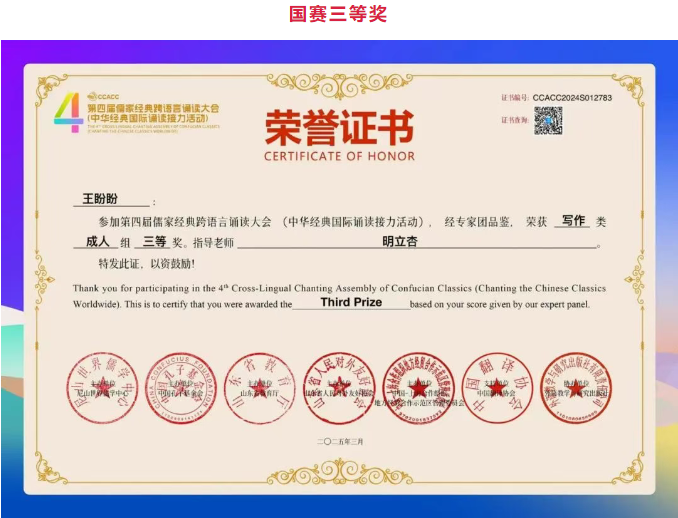Click CERTIFICATE OF HONOR subtitle
Screen dimensions: 678x518
339,156
